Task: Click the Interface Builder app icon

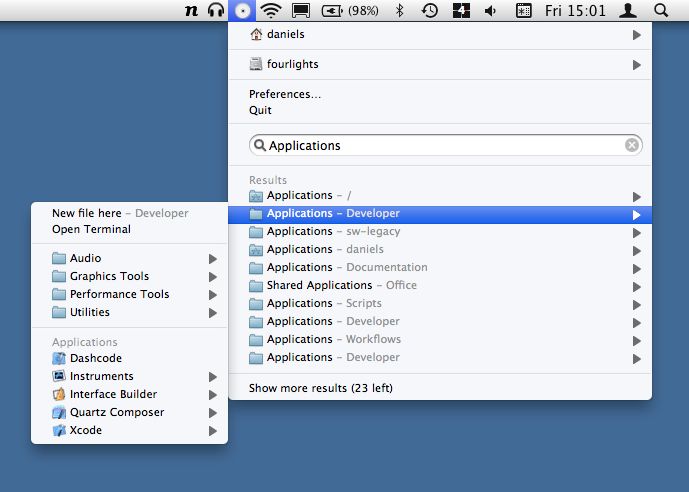Action: tap(59, 394)
